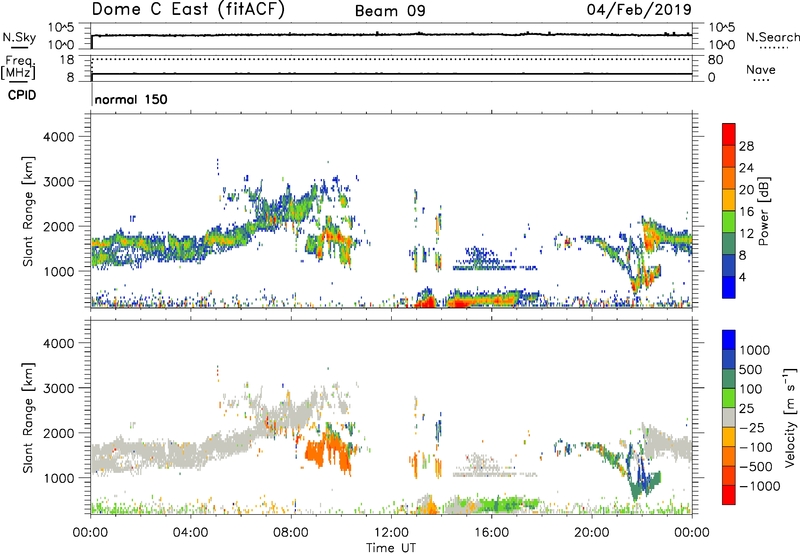800x554 pixels.
Task: Click the '12:00' time axis tick label
Action: (x=391, y=533)
